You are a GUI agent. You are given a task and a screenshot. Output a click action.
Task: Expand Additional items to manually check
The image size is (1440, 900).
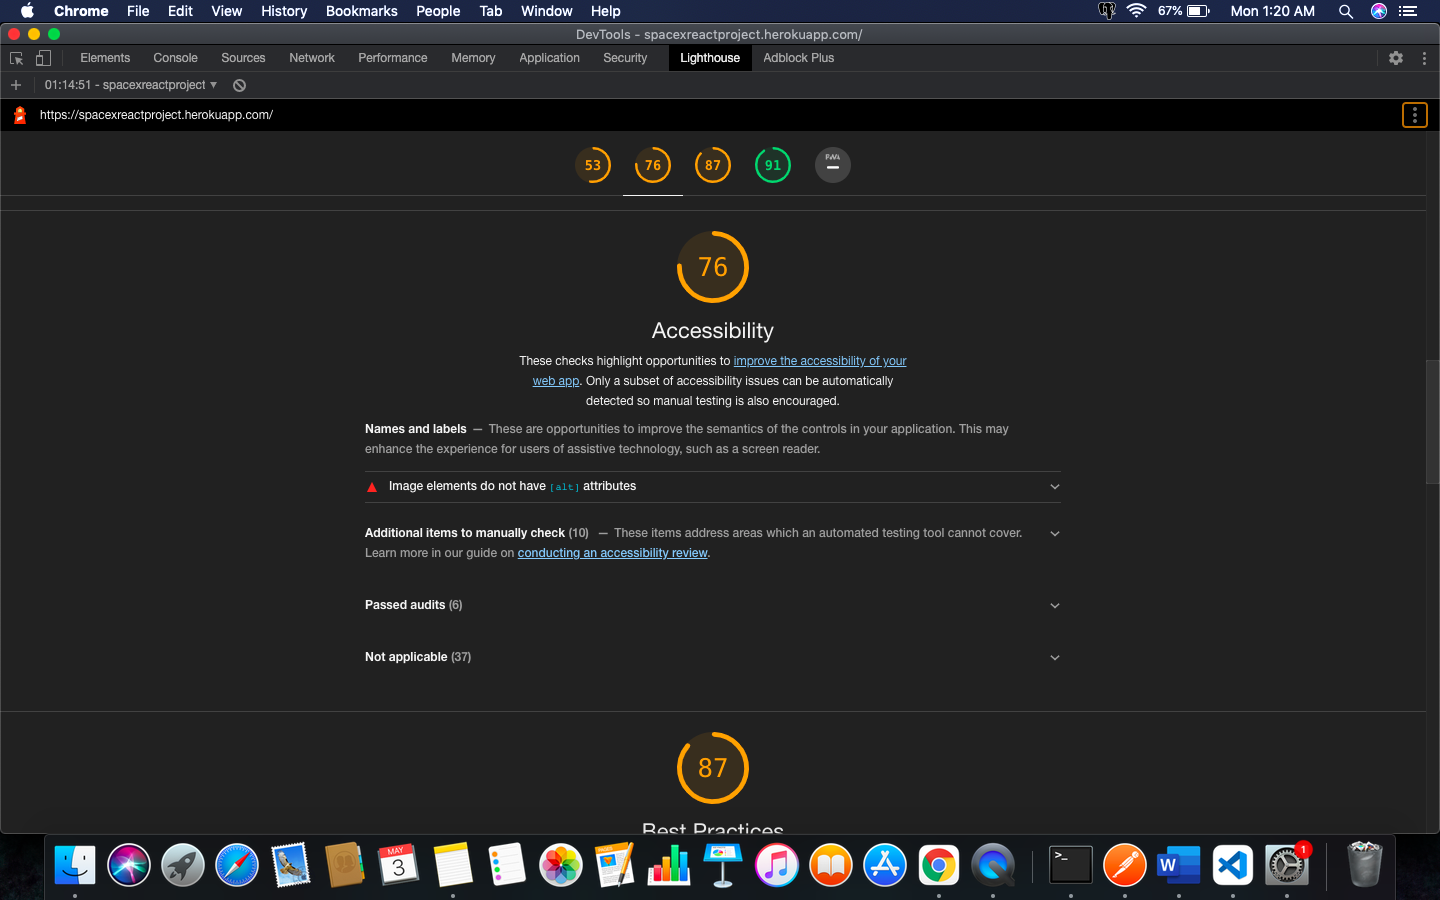pyautogui.click(x=712, y=543)
